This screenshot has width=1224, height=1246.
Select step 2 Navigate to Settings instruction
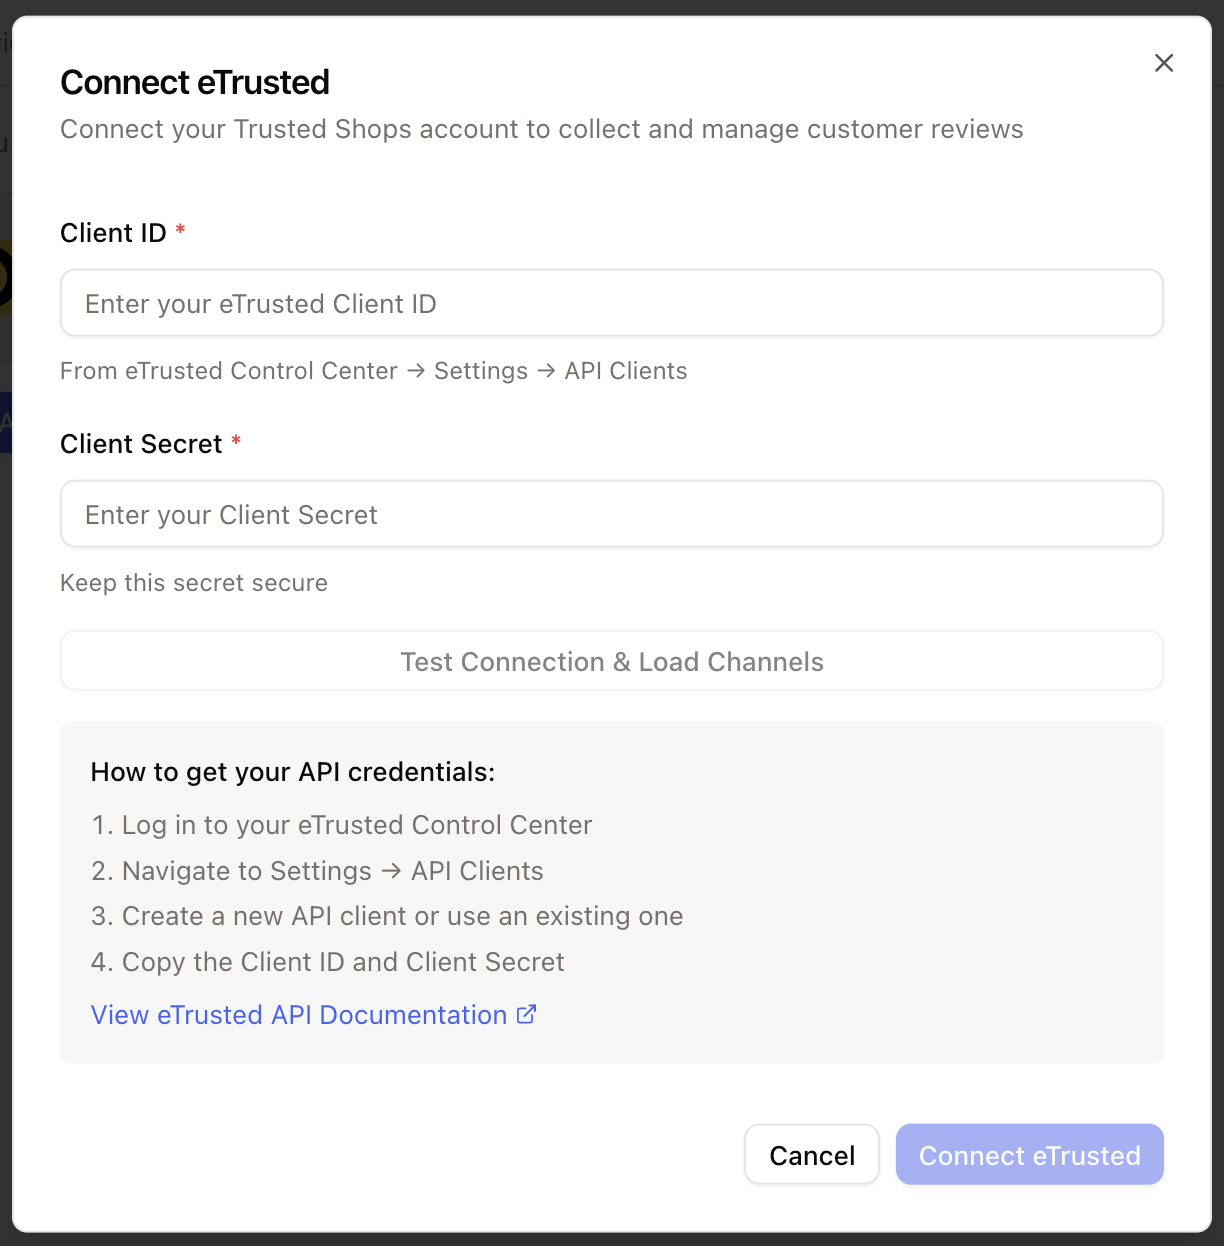[x=317, y=871]
